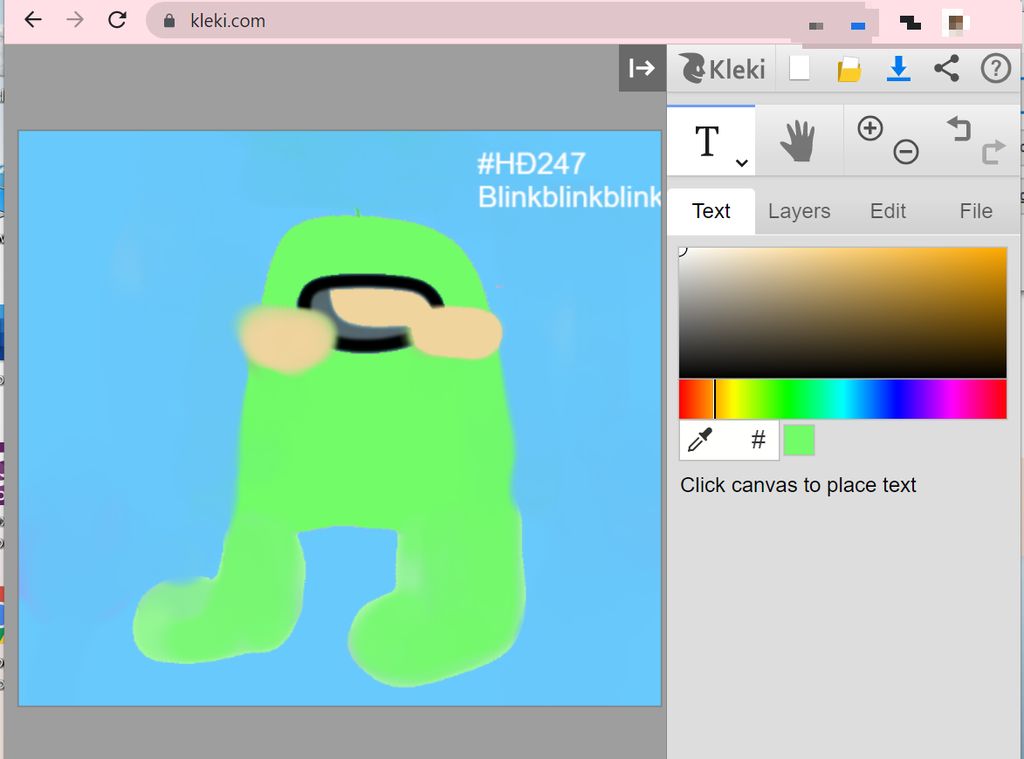Go forward in the browser
The width and height of the screenshot is (1024, 759).
click(x=75, y=20)
